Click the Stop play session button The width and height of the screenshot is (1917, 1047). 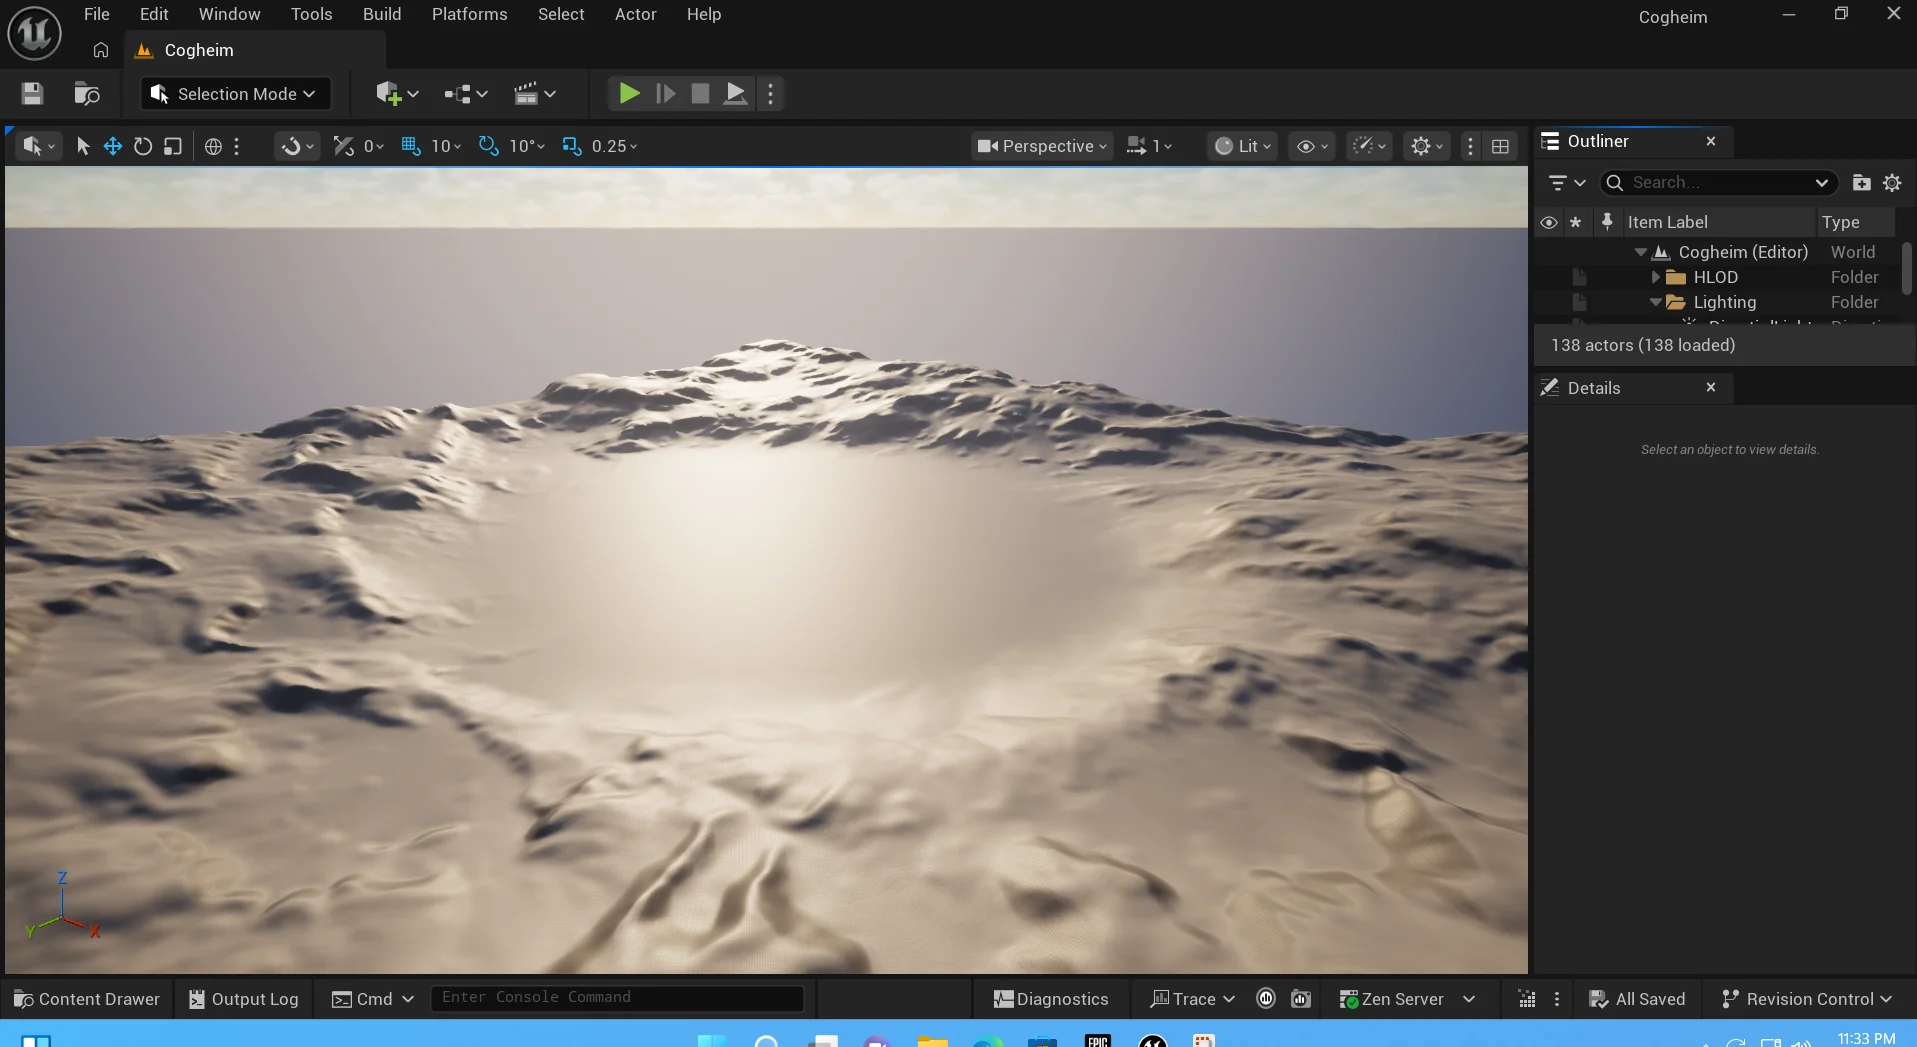700,94
